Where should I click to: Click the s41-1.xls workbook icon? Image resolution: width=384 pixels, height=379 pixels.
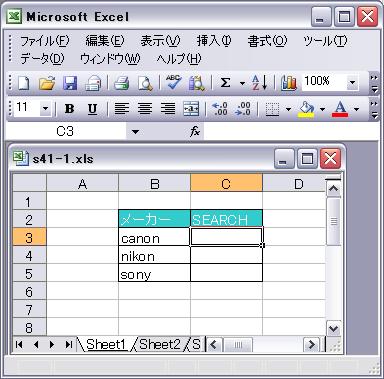click(x=21, y=158)
